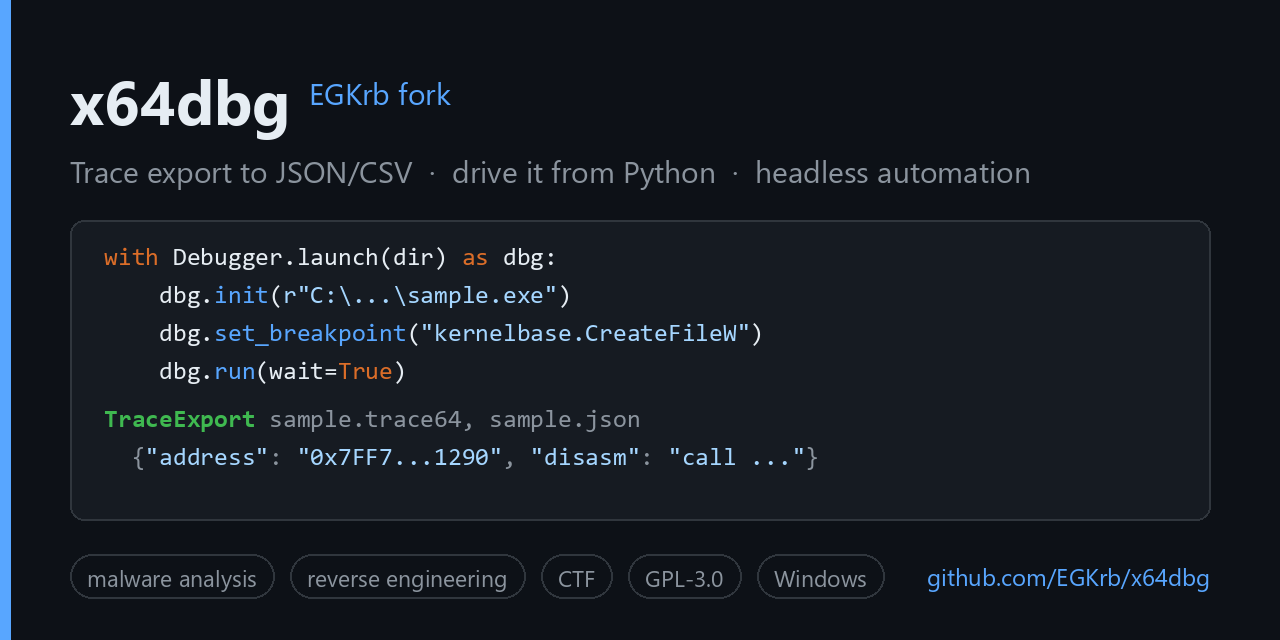Click 'headless automation' subtitle text
Image resolution: width=1280 pixels, height=640 pixels.
pyautogui.click(x=893, y=173)
